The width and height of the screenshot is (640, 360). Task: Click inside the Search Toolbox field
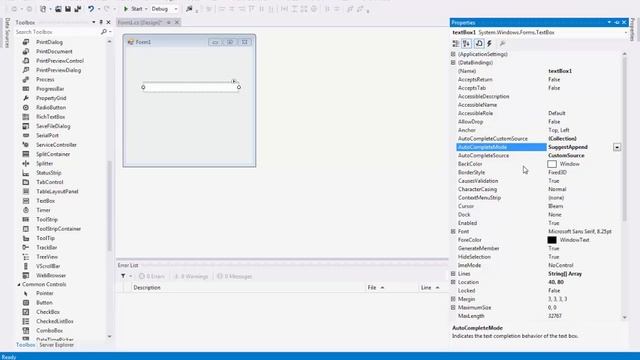point(57,31)
